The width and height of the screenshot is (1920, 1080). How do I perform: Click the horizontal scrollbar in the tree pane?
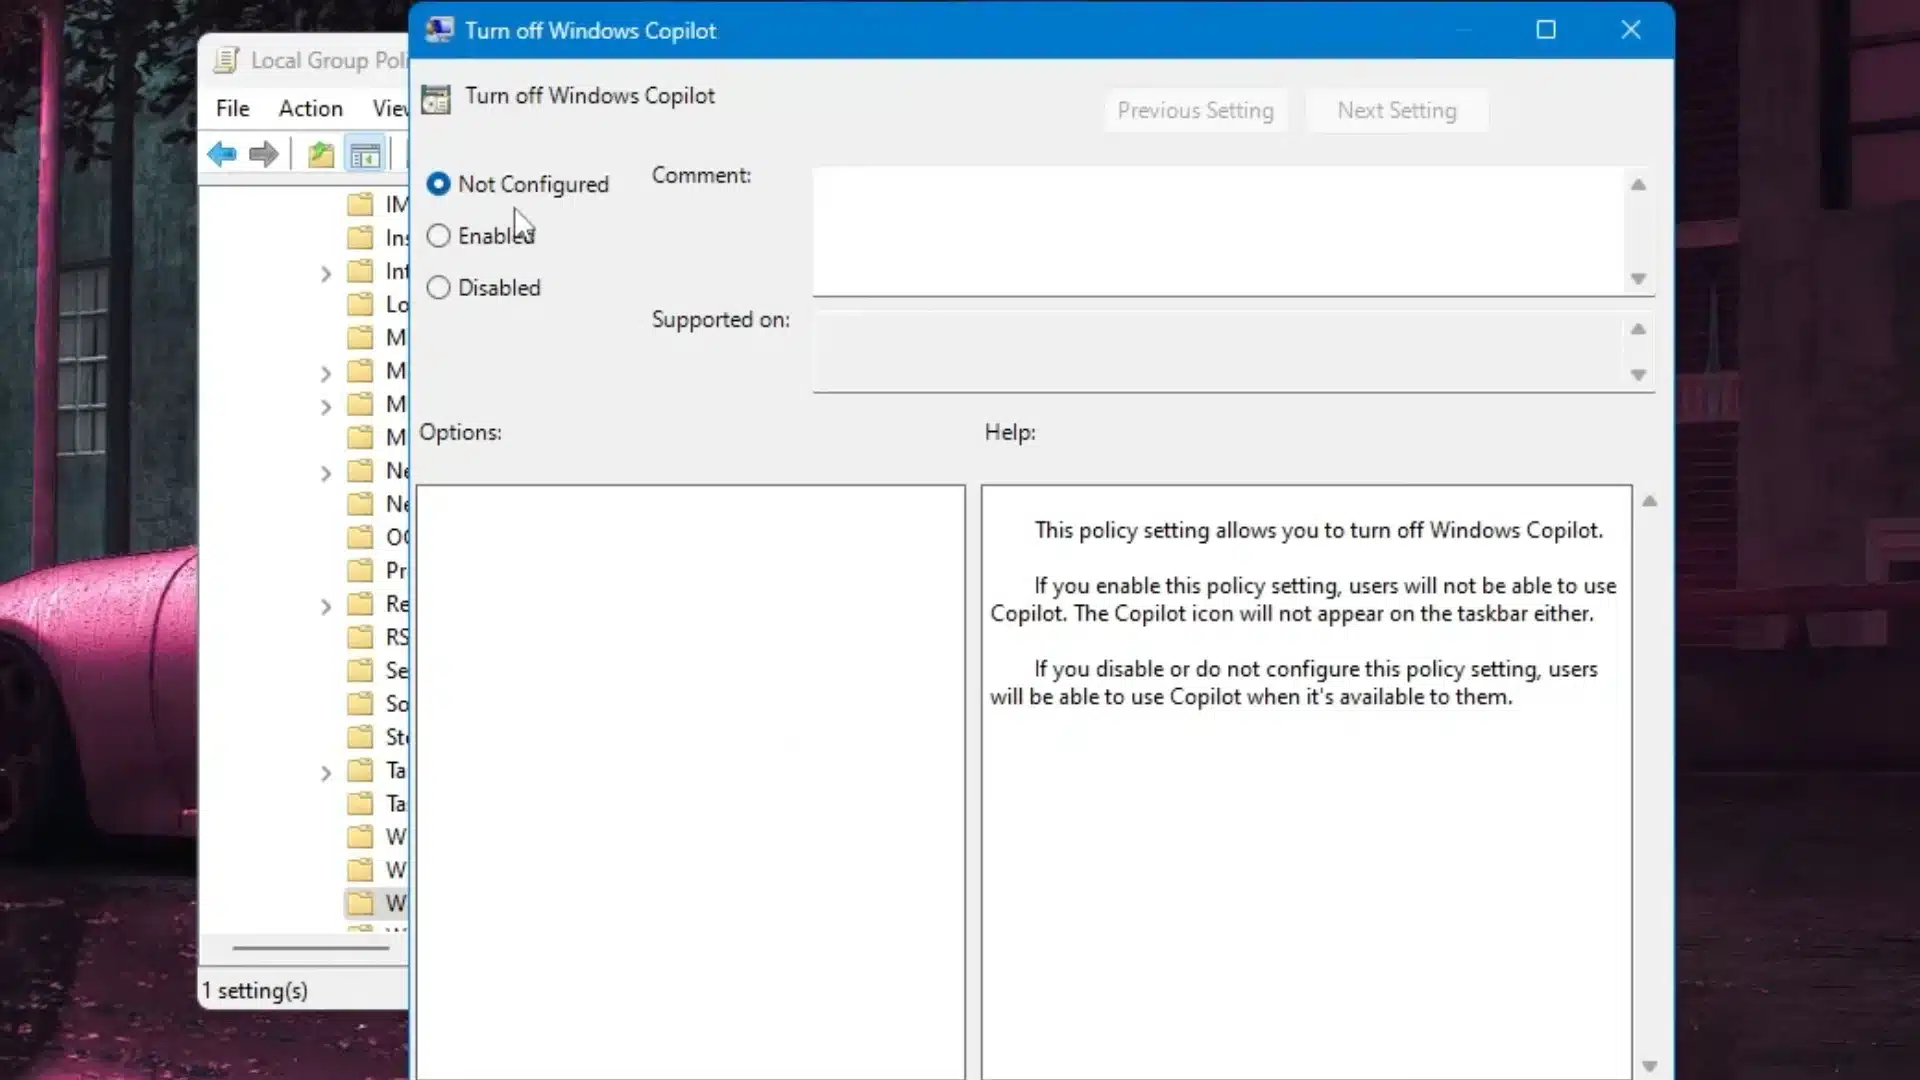click(310, 948)
